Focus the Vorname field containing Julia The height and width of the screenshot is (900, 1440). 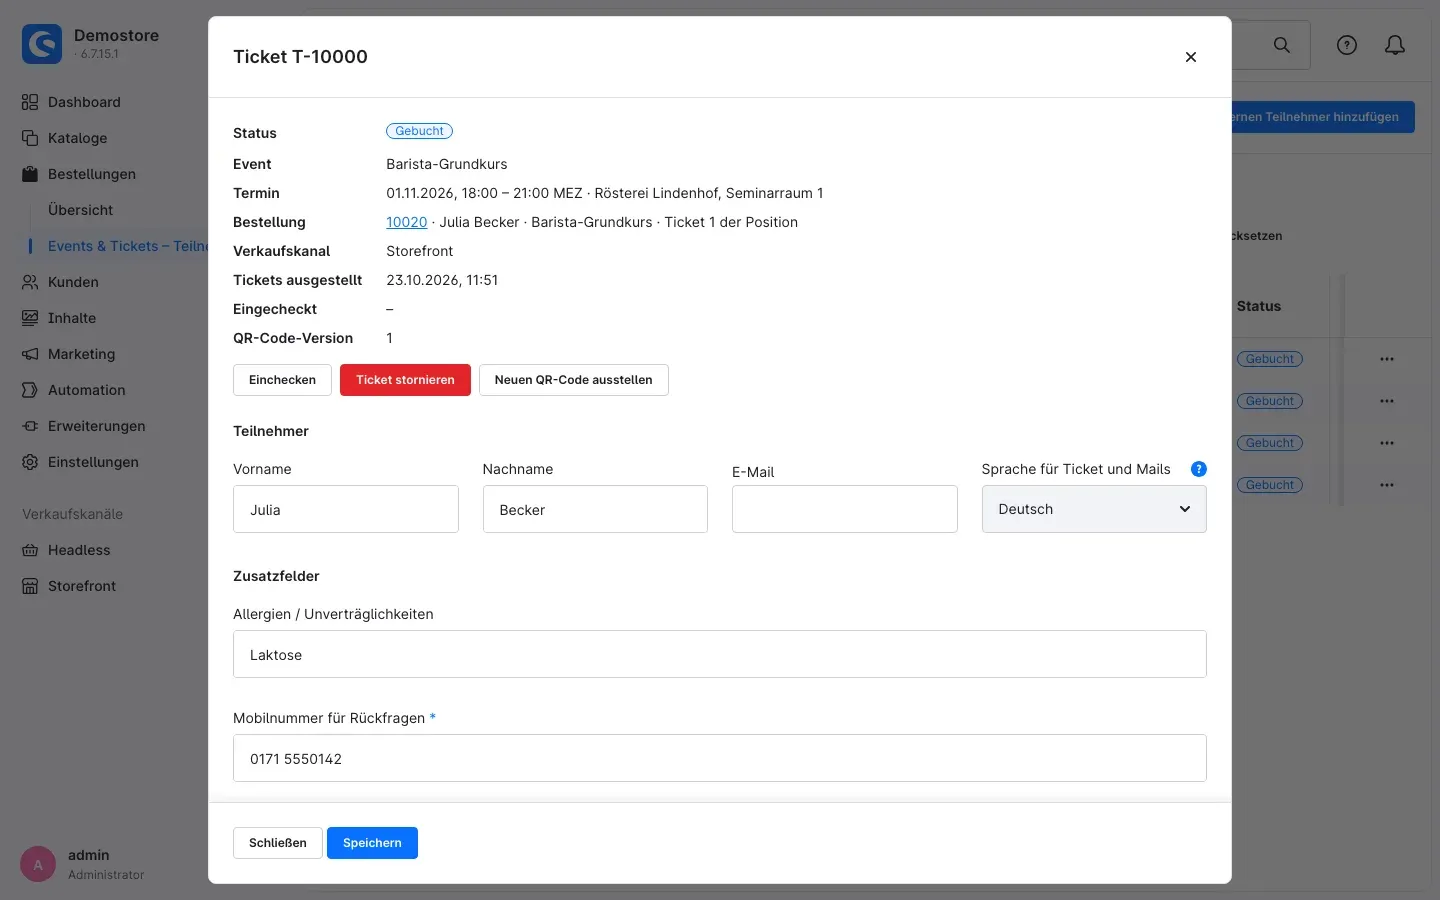[346, 509]
